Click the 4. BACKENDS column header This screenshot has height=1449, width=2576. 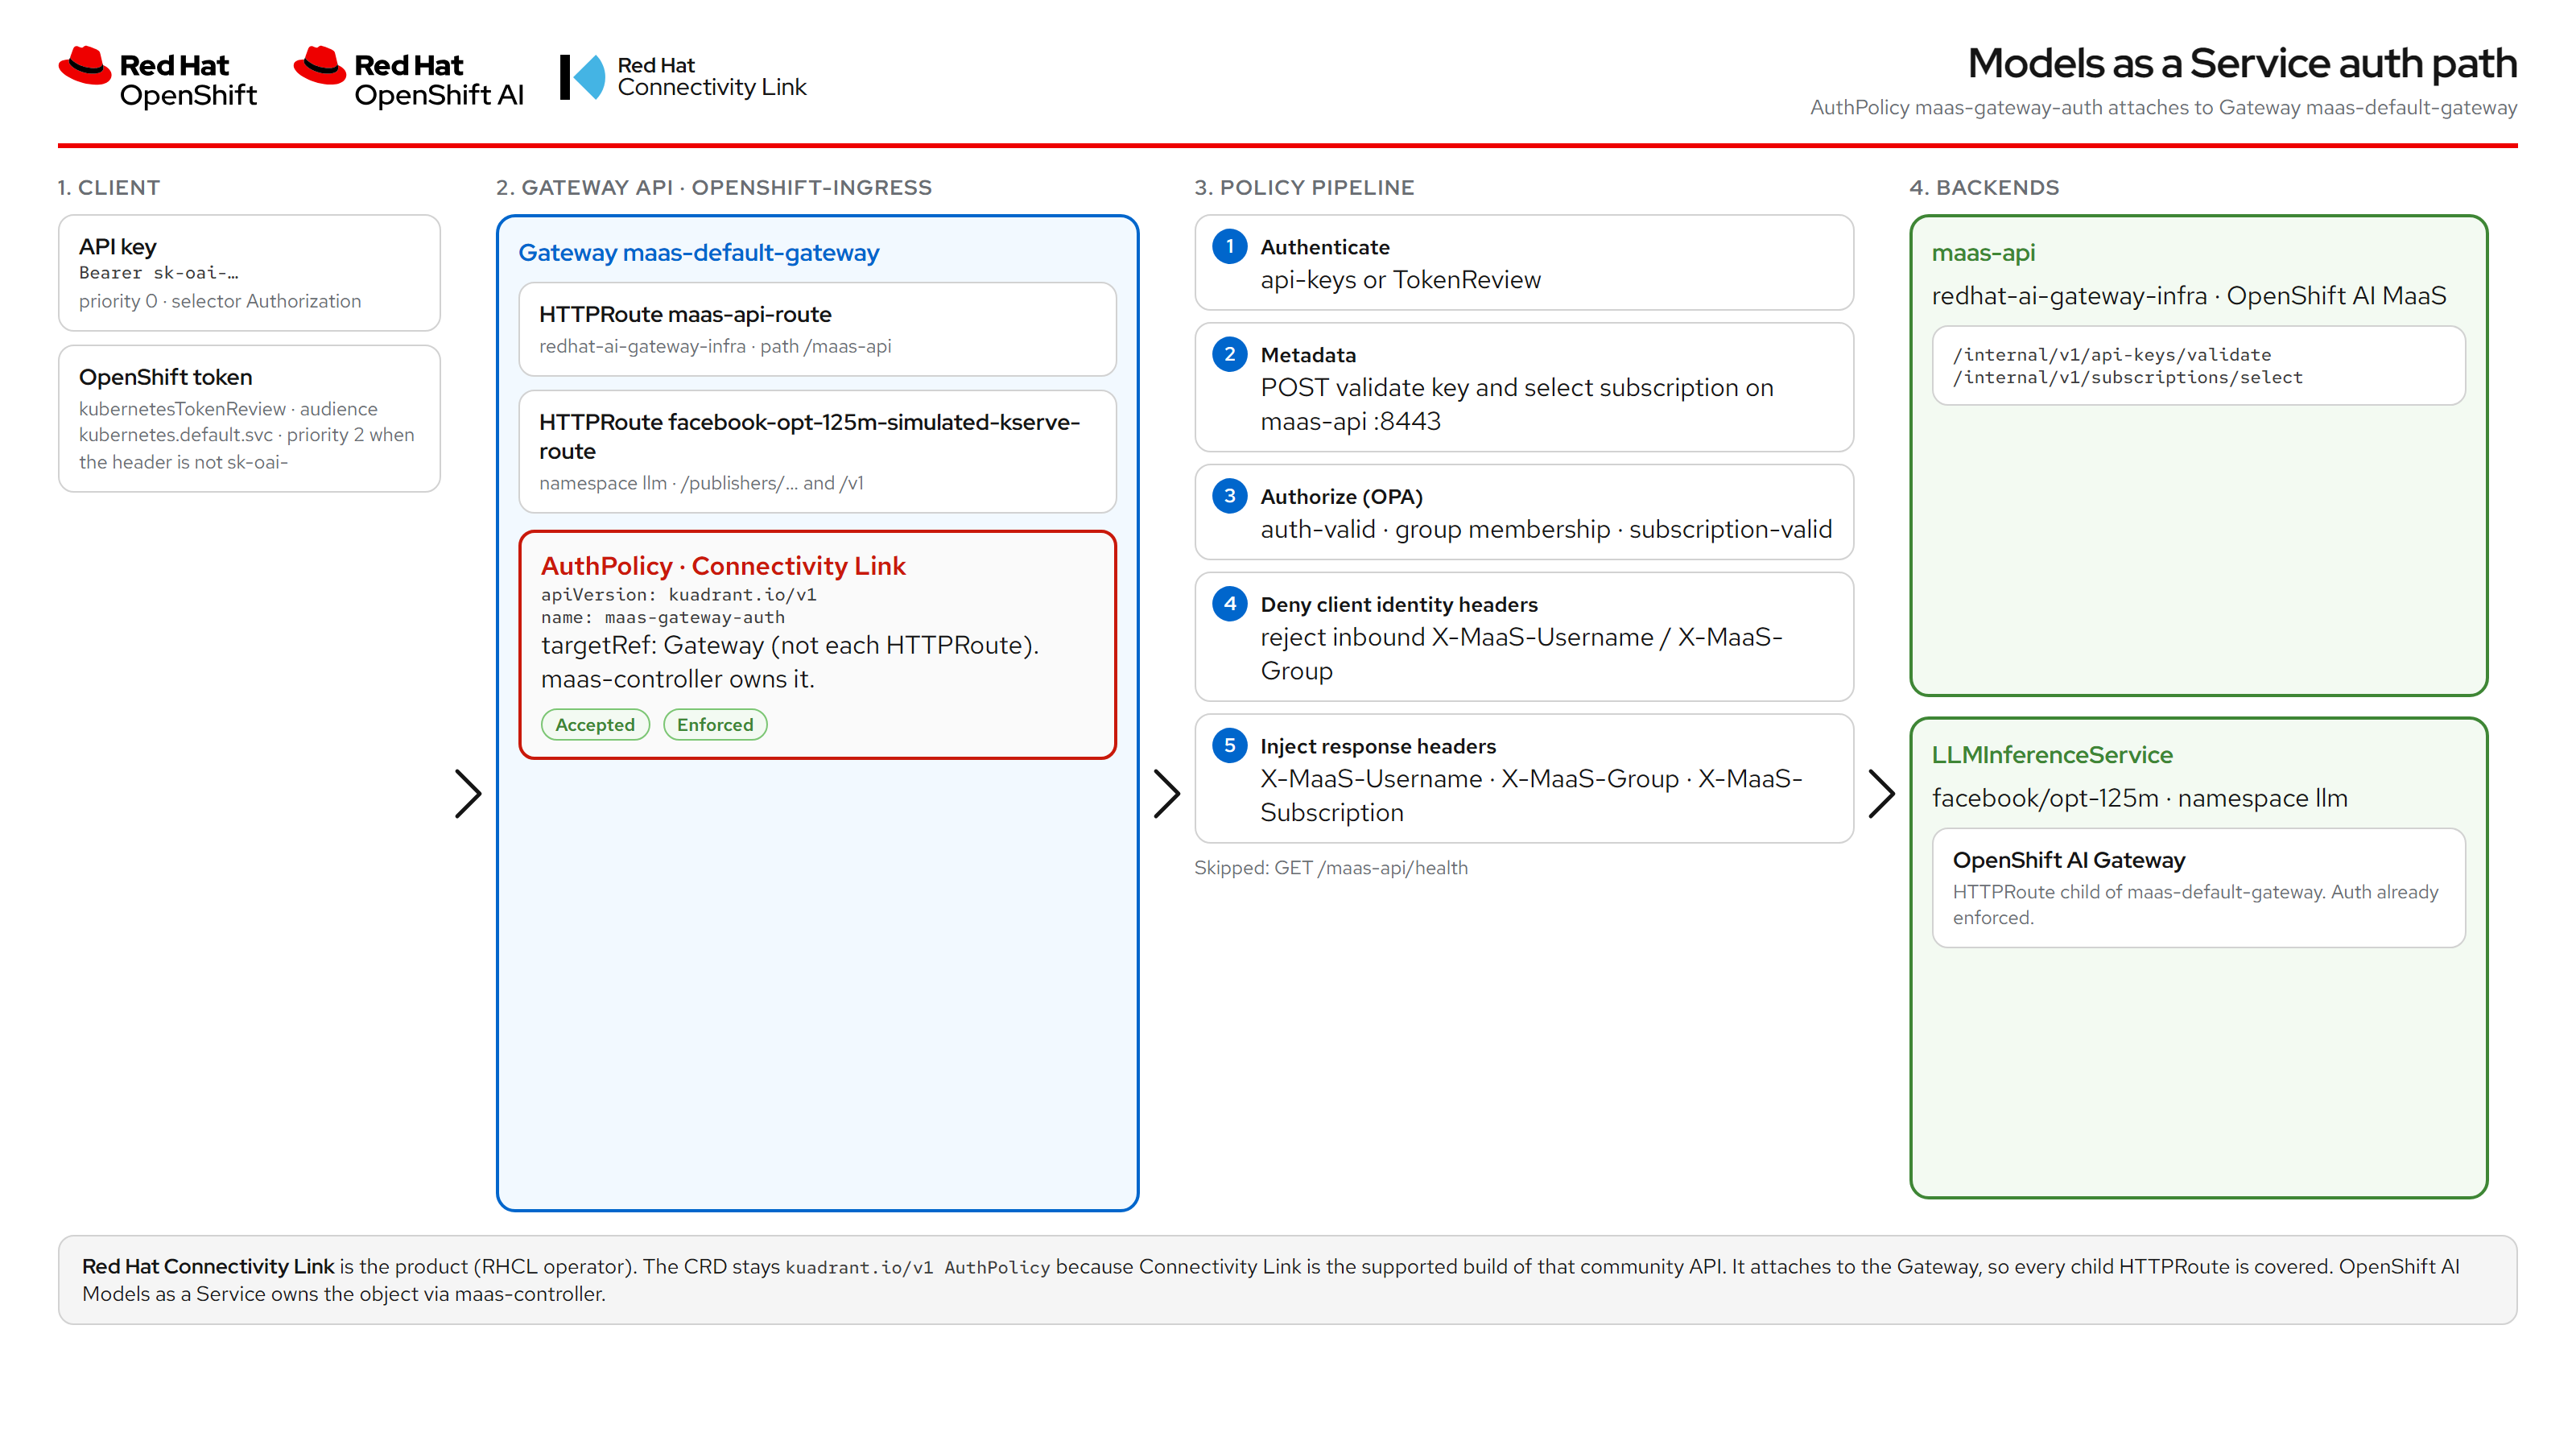click(x=1984, y=187)
